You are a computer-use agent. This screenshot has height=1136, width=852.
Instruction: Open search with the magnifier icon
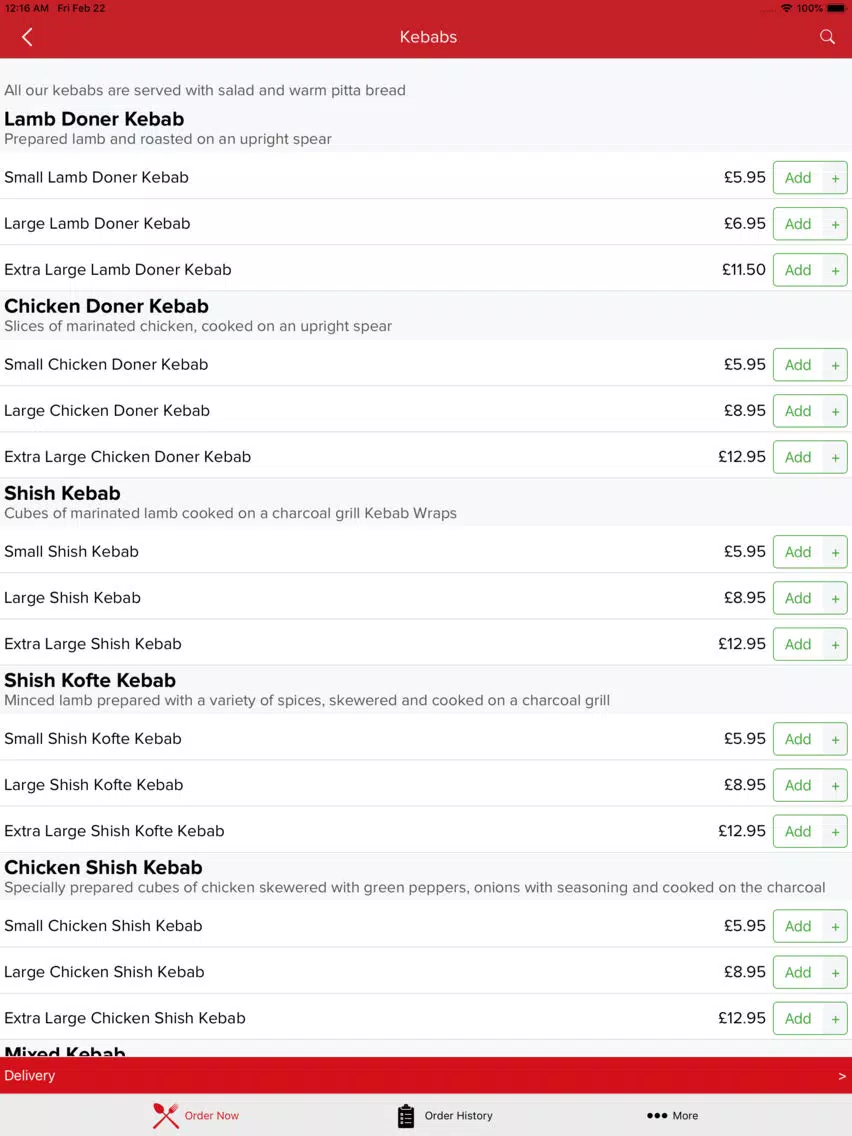[827, 37]
